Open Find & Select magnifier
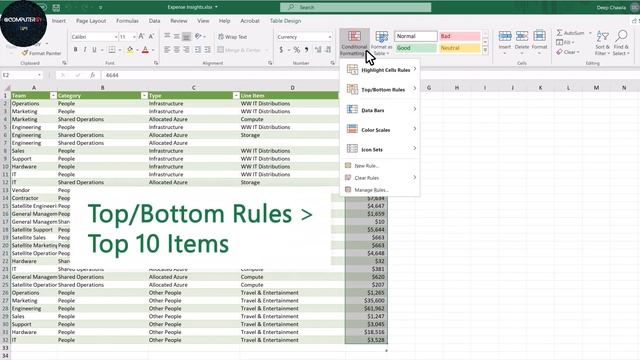 pyautogui.click(x=621, y=43)
